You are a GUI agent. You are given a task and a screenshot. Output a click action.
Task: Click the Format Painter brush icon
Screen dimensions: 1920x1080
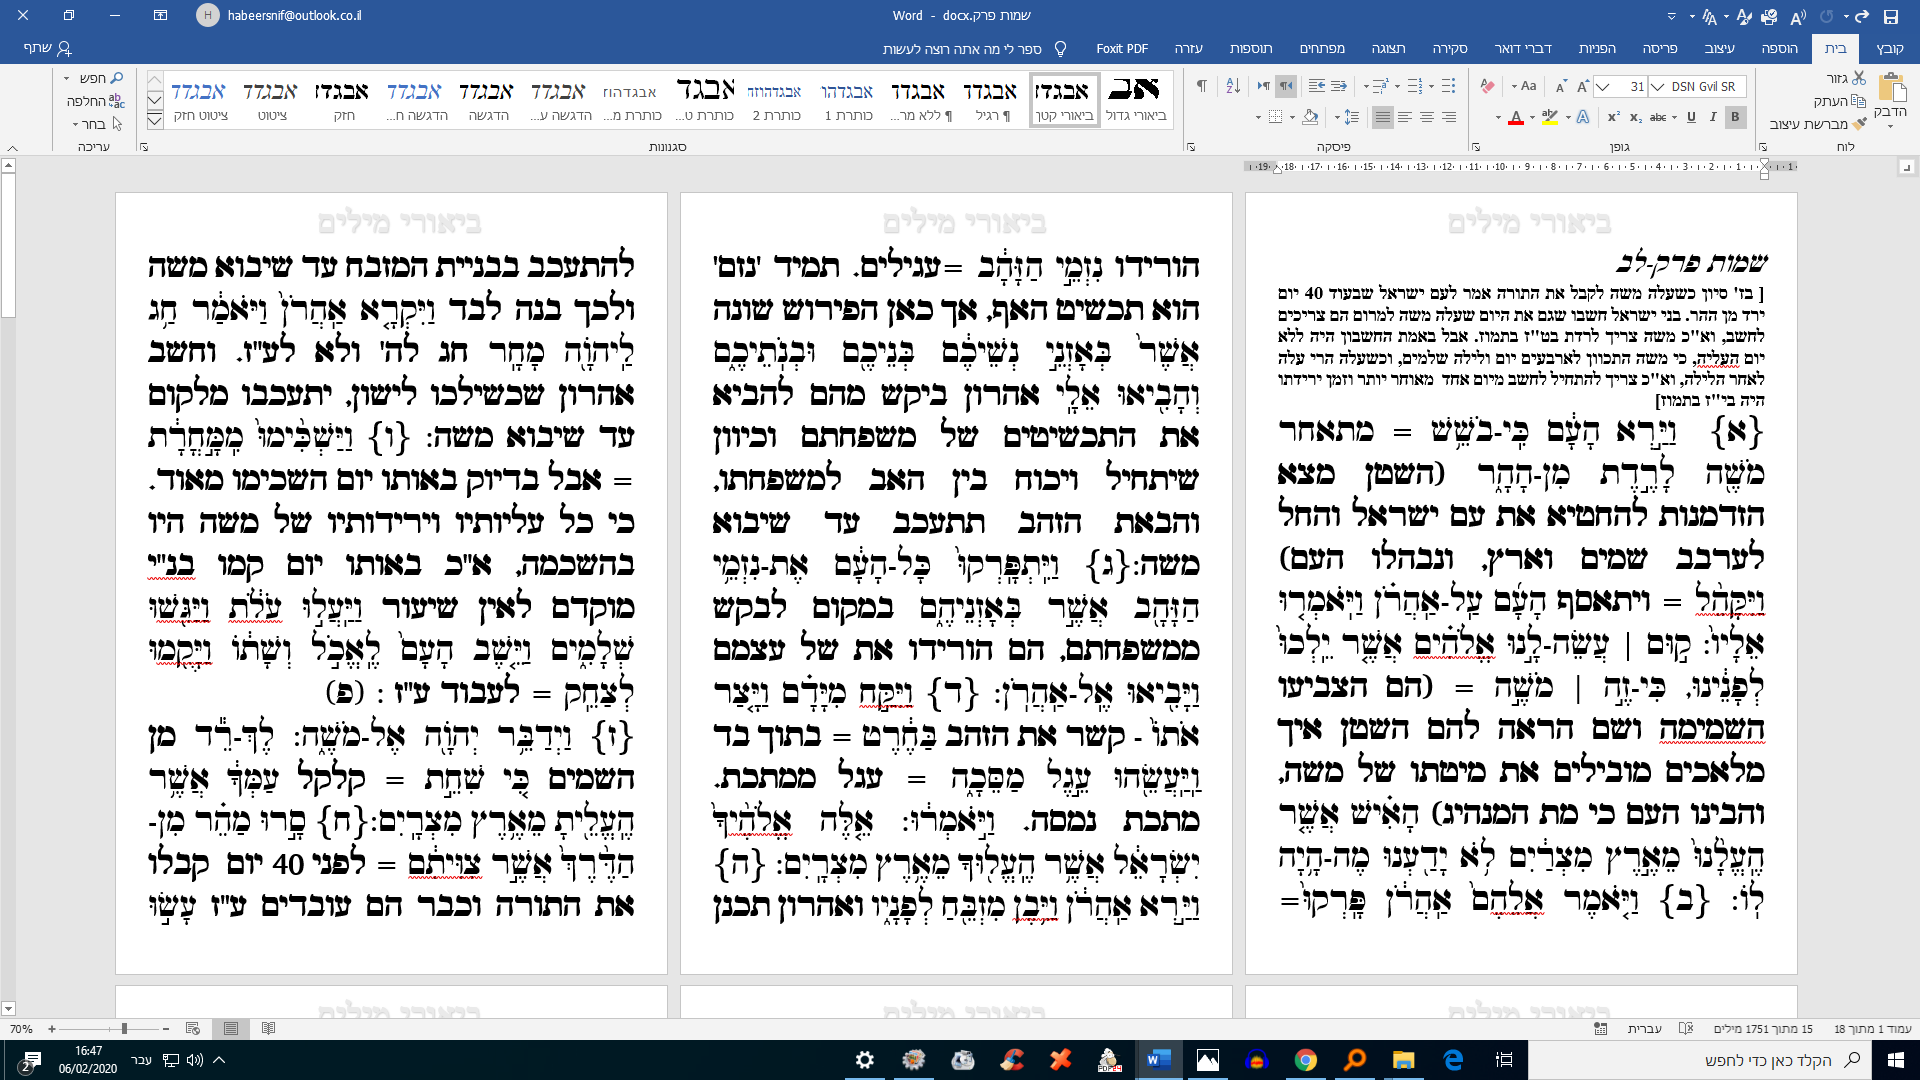(1859, 124)
